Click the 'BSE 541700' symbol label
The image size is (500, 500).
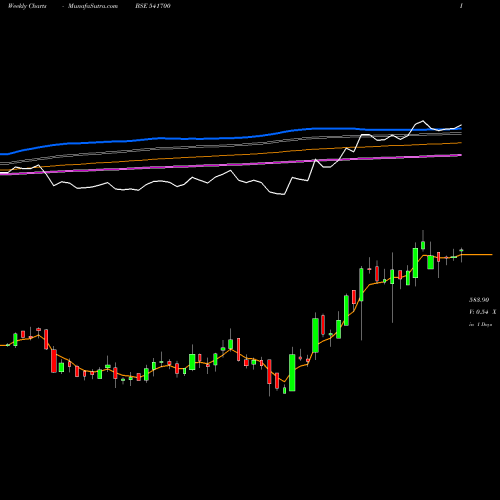(153, 6)
